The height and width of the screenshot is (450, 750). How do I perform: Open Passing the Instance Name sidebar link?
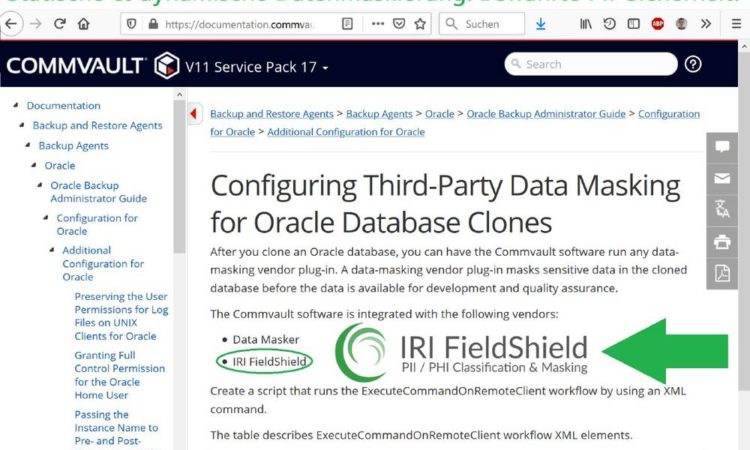(116, 428)
